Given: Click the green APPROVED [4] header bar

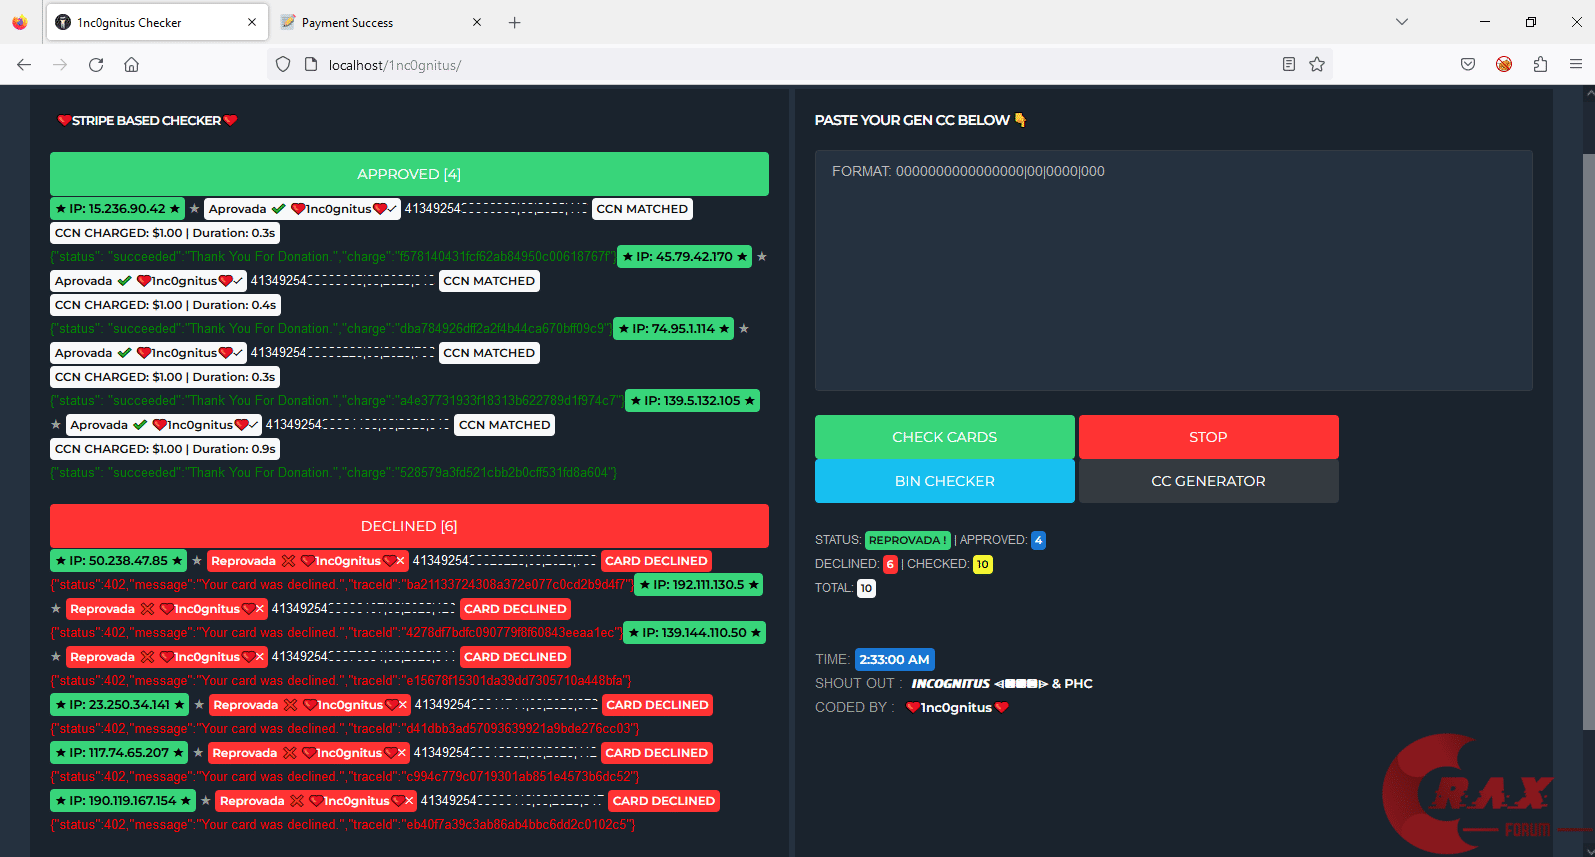Looking at the screenshot, I should pos(409,174).
